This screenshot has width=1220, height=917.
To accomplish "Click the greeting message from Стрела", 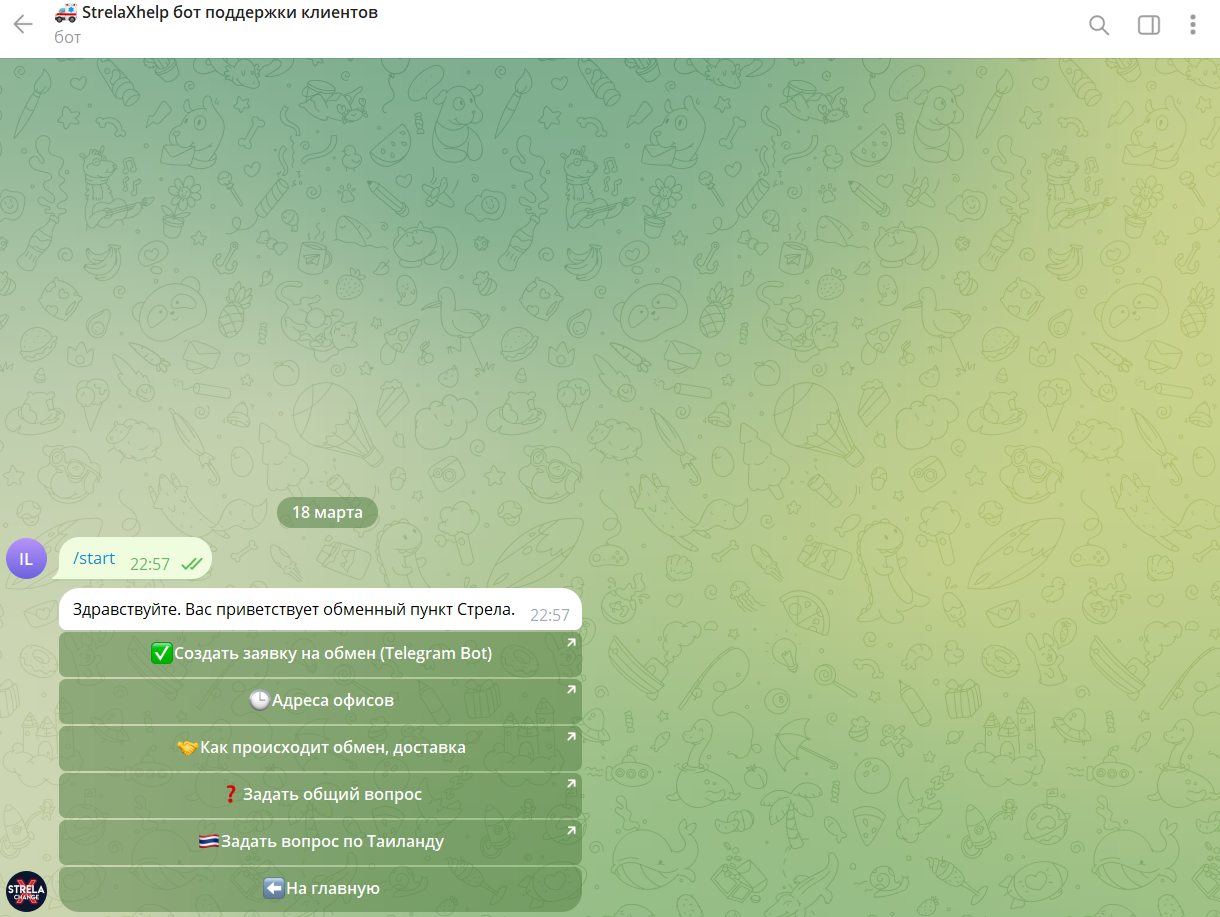I will tap(320, 610).
